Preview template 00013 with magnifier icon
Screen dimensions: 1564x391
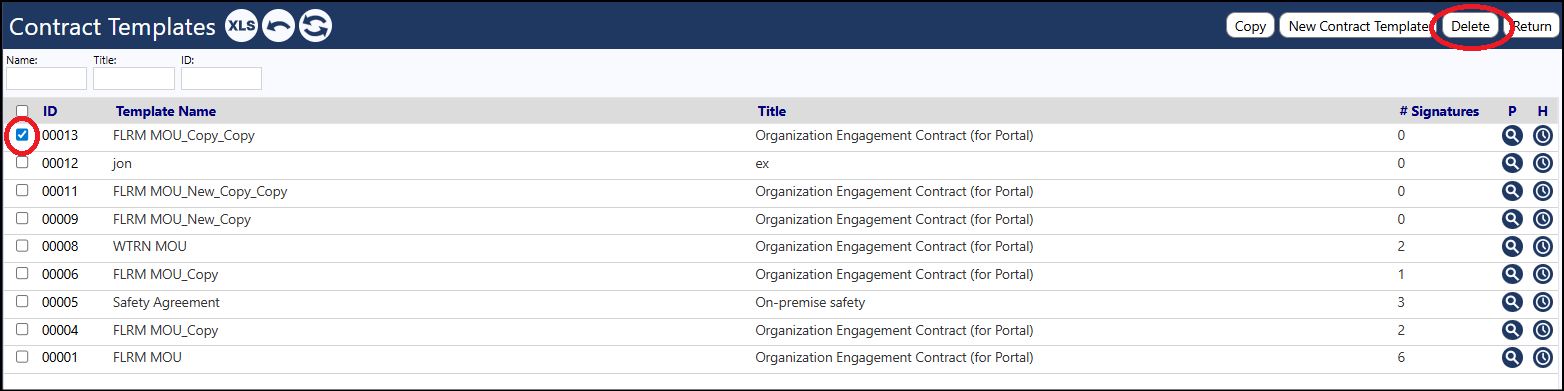1512,135
